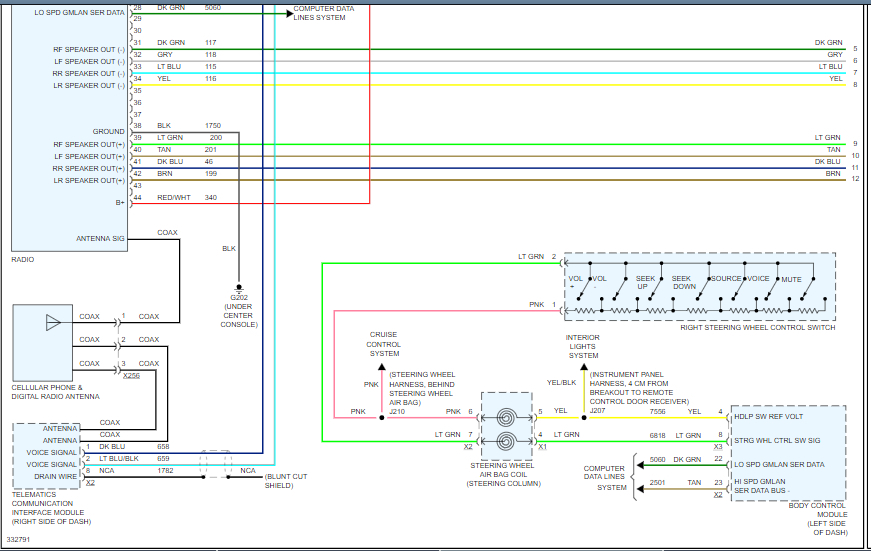Click the yellow LR Speaker Out (-) wire
This screenshot has width=871, height=551.
point(500,85)
